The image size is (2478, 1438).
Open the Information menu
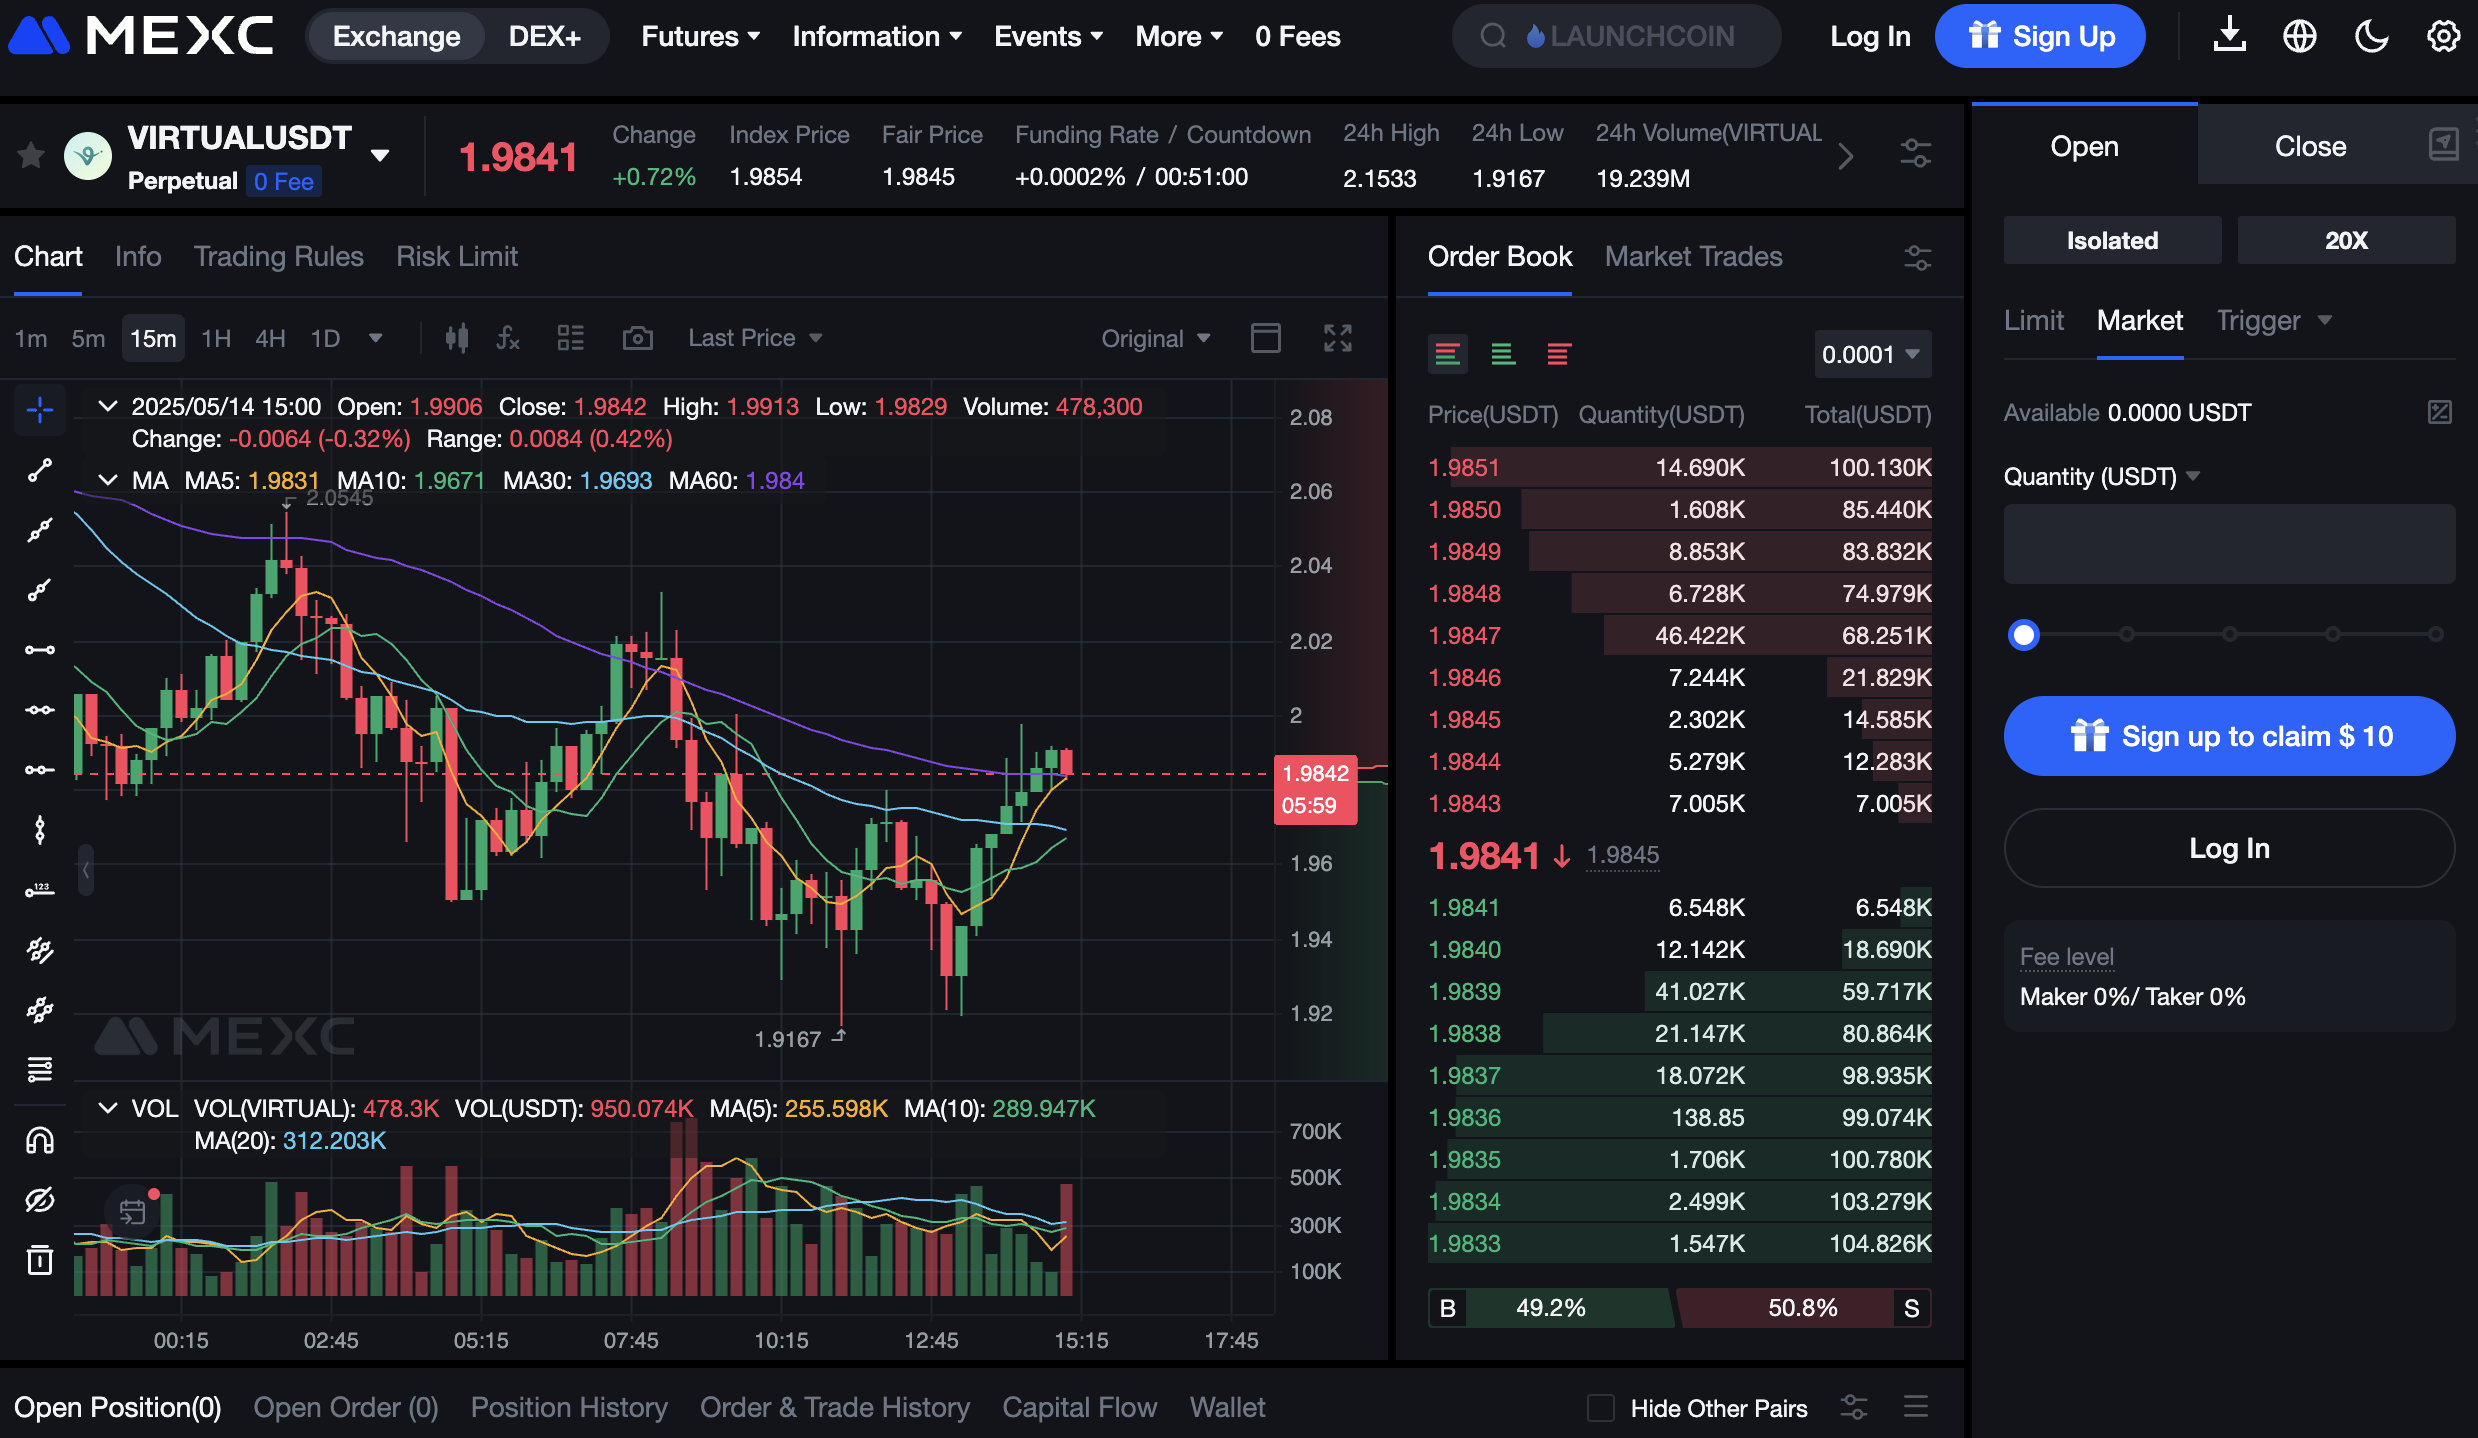pyautogui.click(x=877, y=36)
